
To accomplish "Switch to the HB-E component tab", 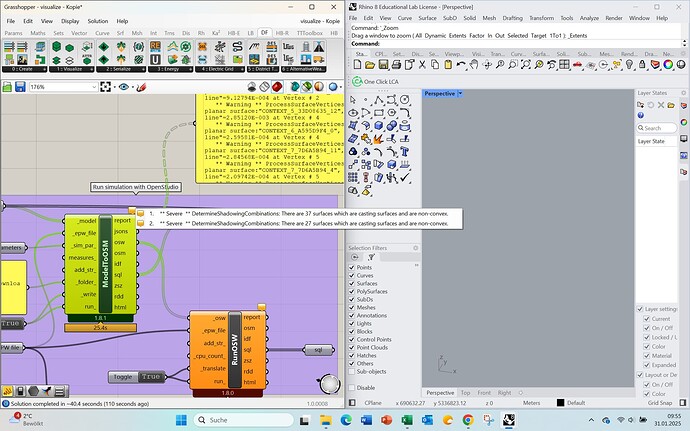I will (x=233, y=33).
